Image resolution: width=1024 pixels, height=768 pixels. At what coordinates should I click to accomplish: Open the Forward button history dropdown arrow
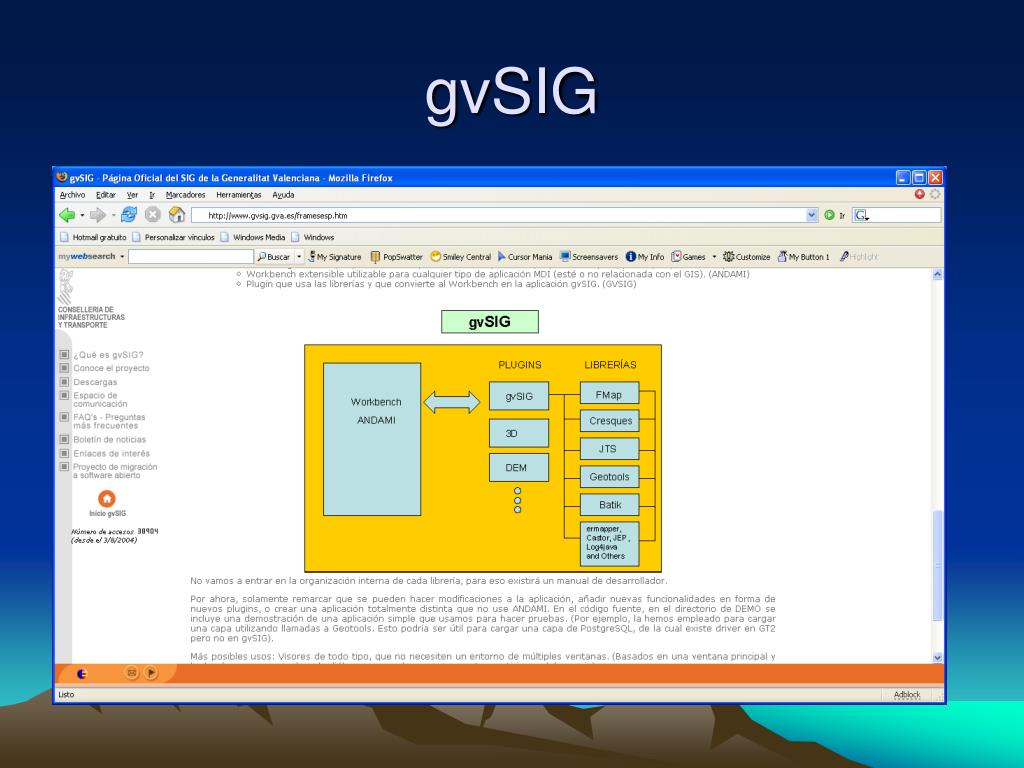click(113, 216)
